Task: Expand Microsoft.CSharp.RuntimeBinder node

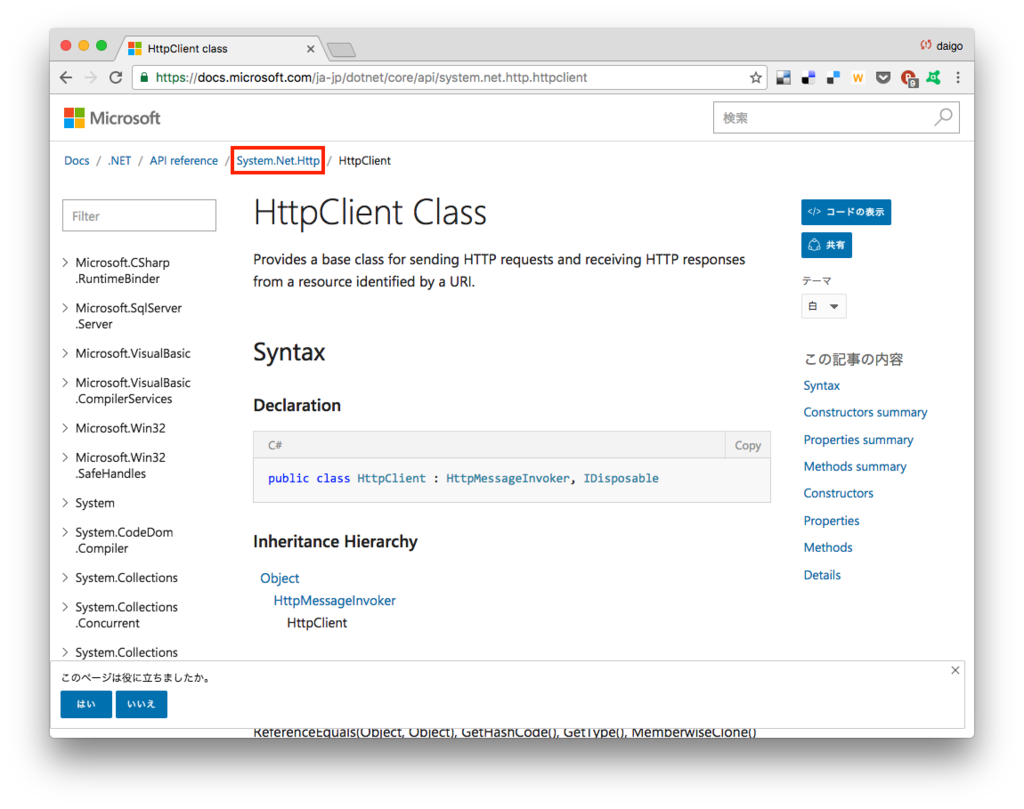Action: point(65,262)
